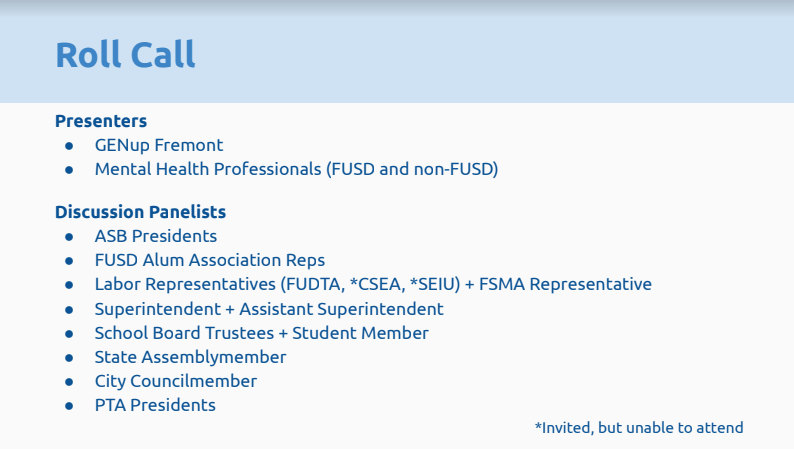The width and height of the screenshot is (794, 449).
Task: Click the 'Invited, but unable to attend' footnote
Action: [x=639, y=428]
